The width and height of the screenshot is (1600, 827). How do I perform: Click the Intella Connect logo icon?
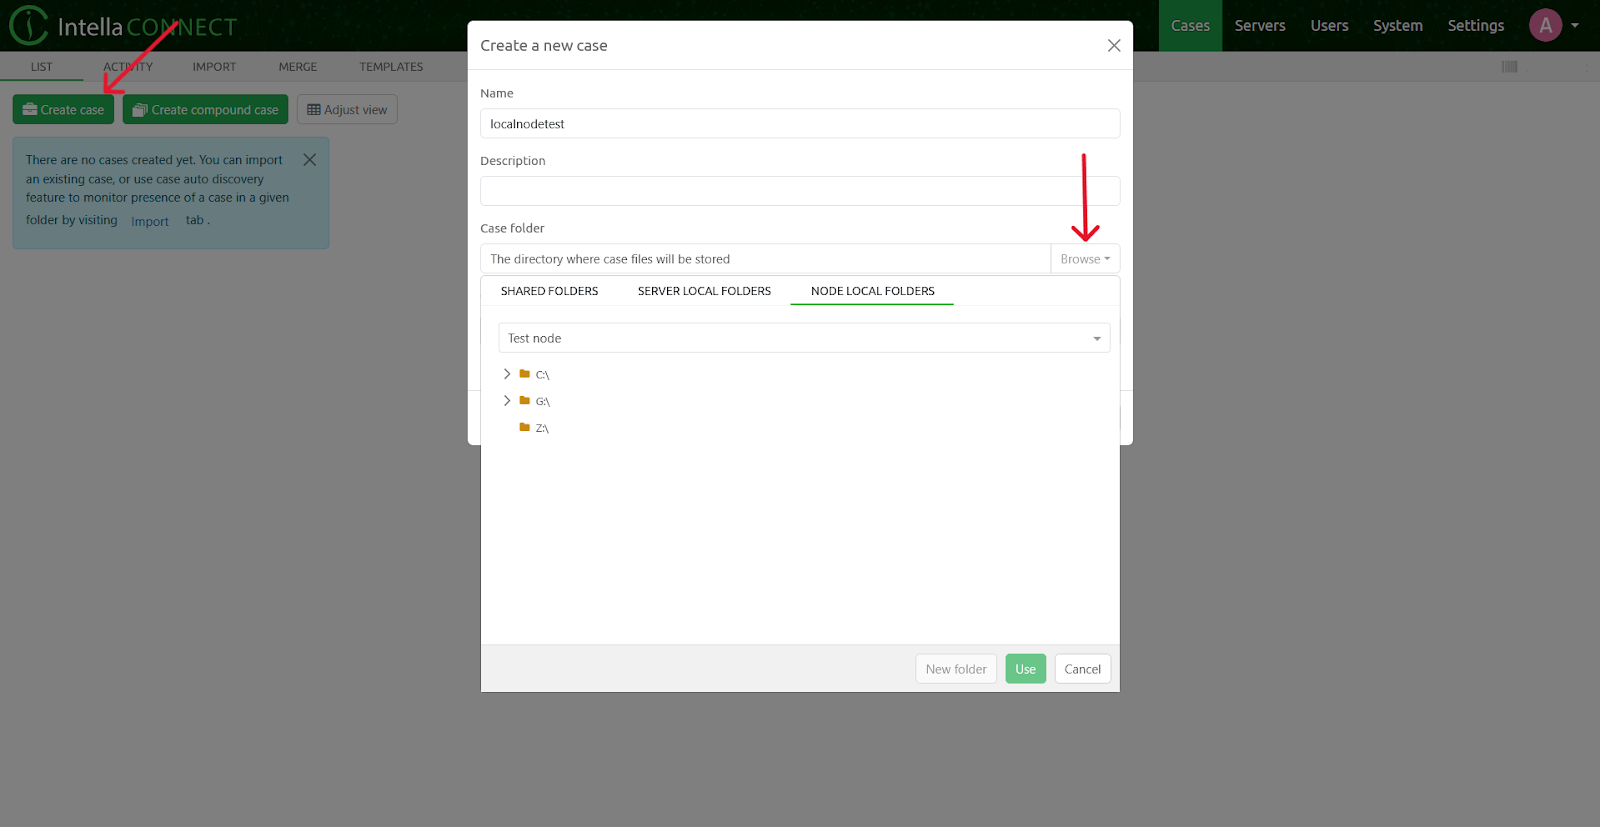[29, 26]
